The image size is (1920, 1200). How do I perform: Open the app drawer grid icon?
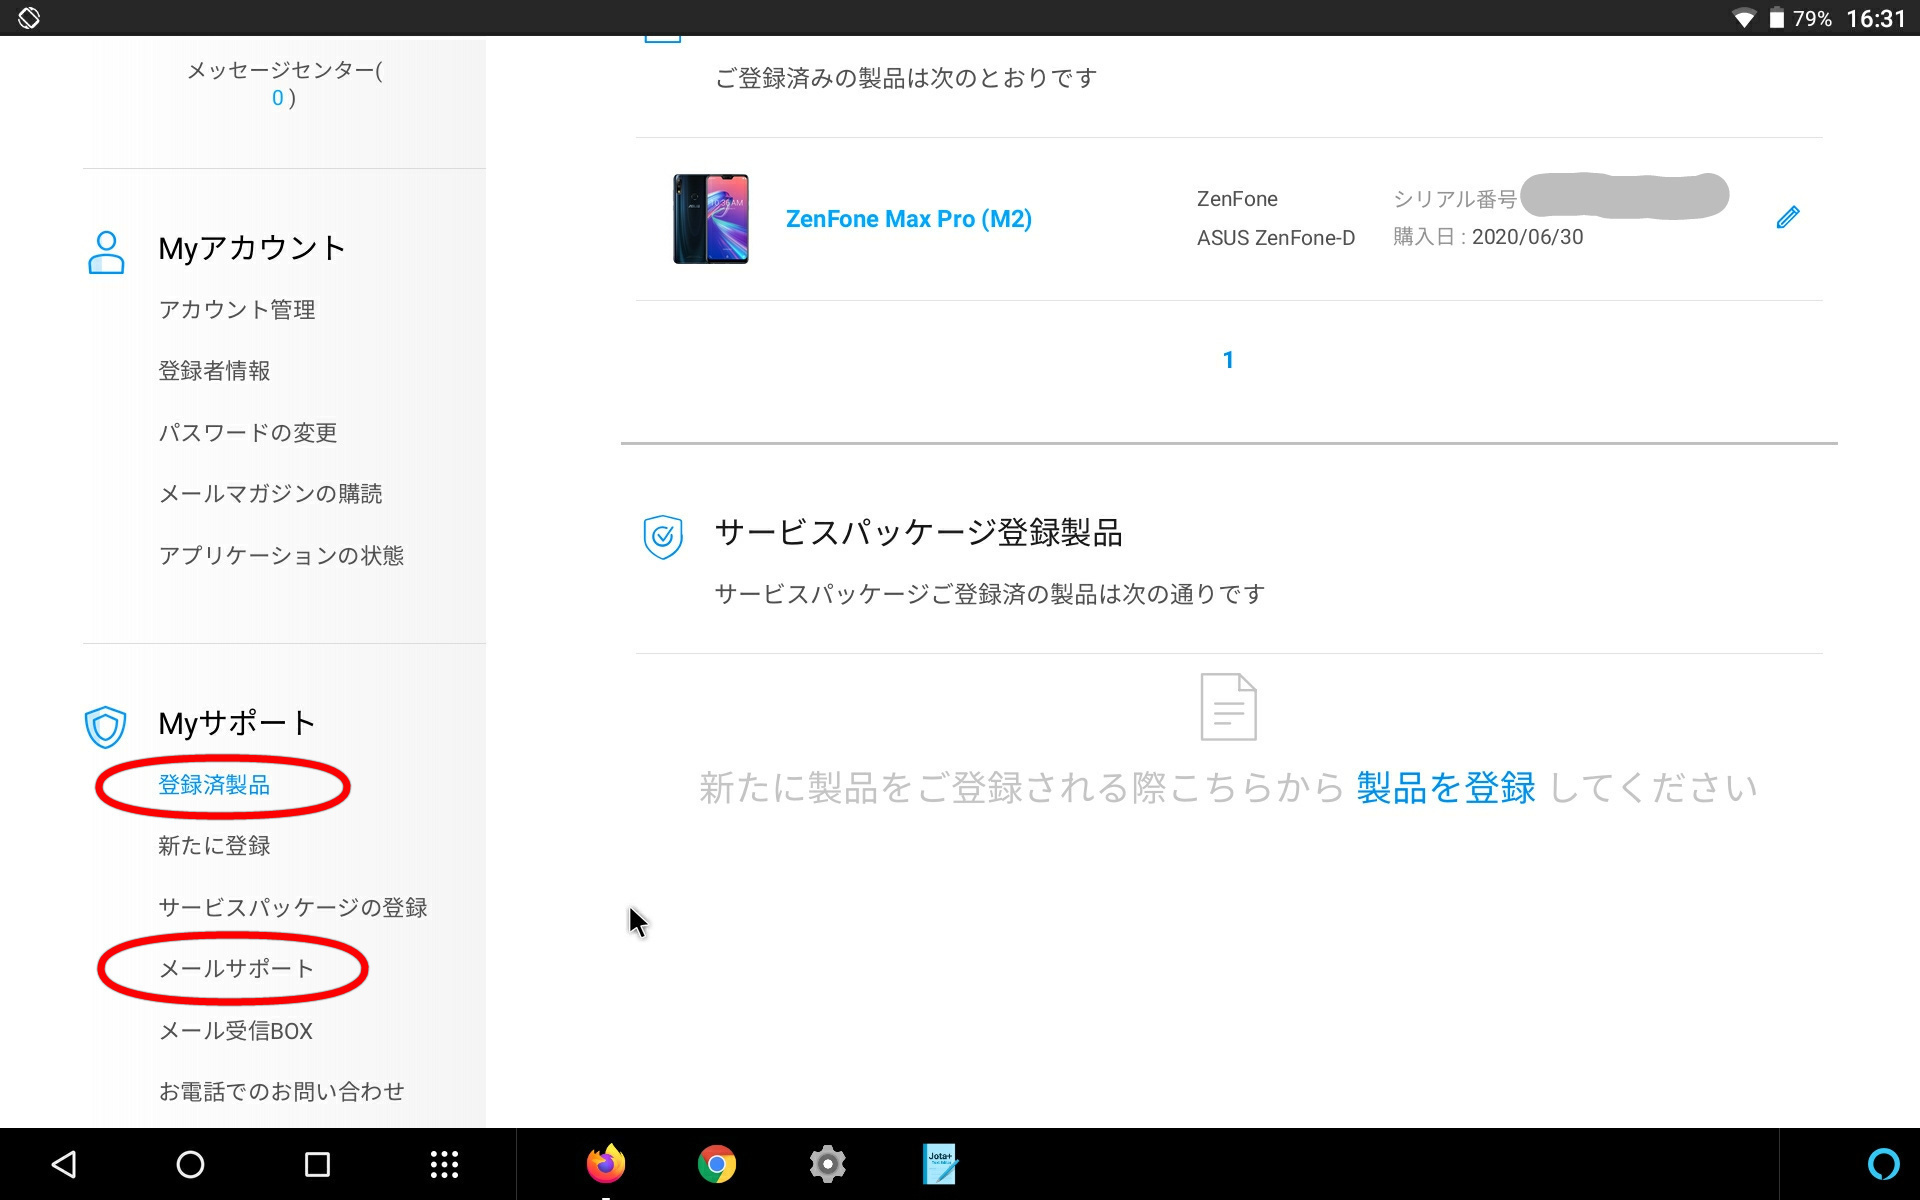click(x=444, y=1164)
